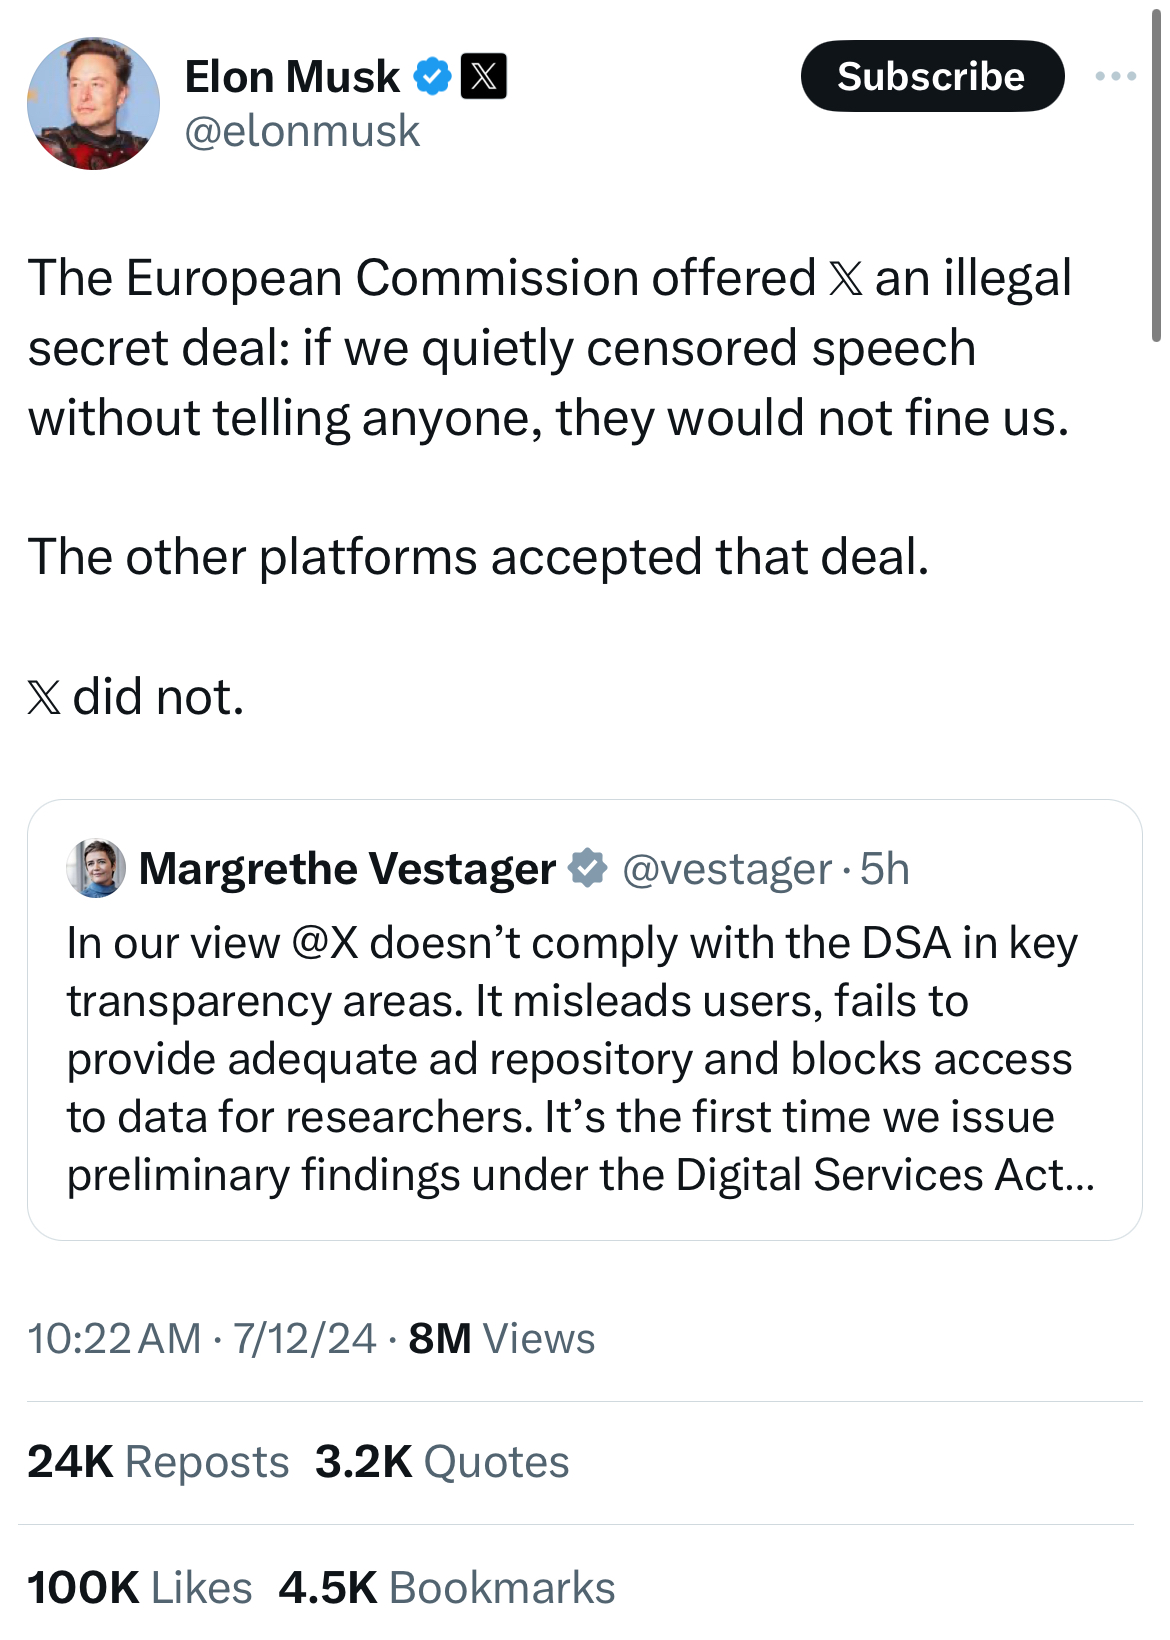Image resolution: width=1170 pixels, height=1640 pixels.
Task: Click the vertical scrollbar on the right edge
Action: pos(1156,175)
